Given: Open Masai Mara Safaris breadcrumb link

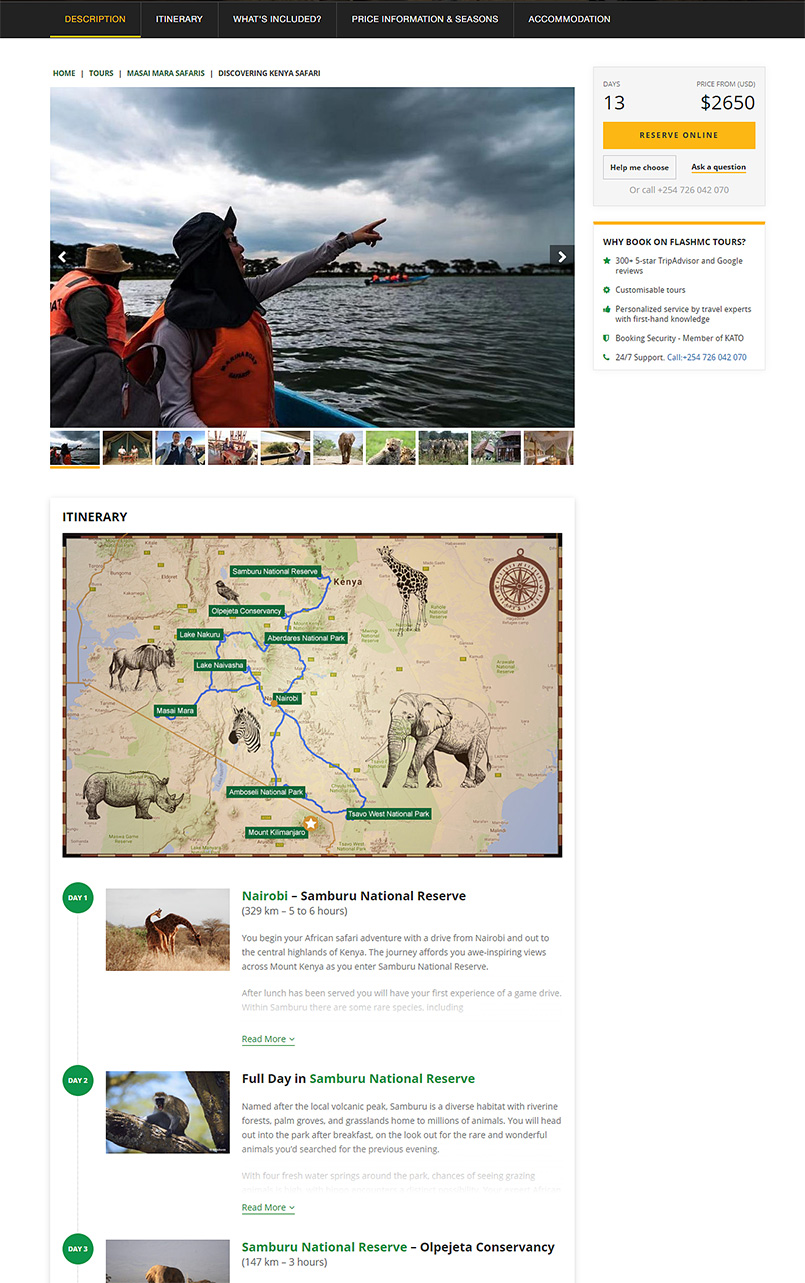Looking at the screenshot, I should click(x=166, y=73).
